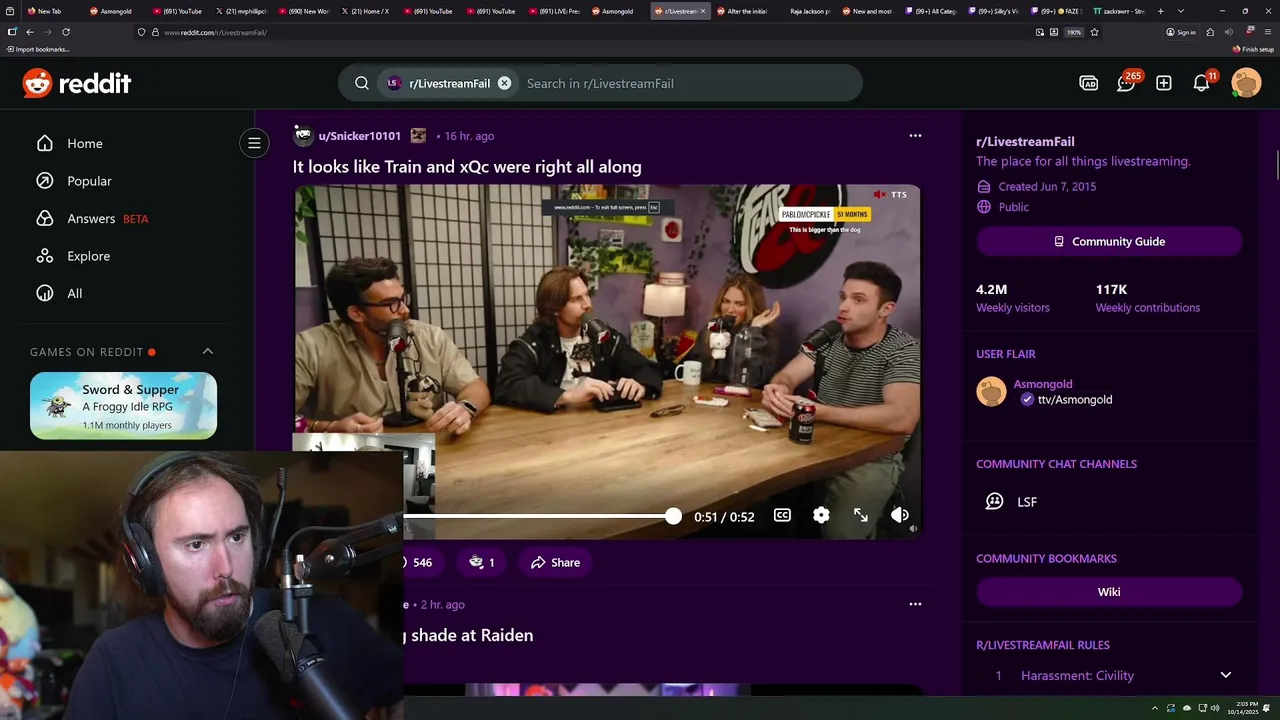
Task: Open taskbar clock showing 2:03 PM
Action: (x=1247, y=707)
